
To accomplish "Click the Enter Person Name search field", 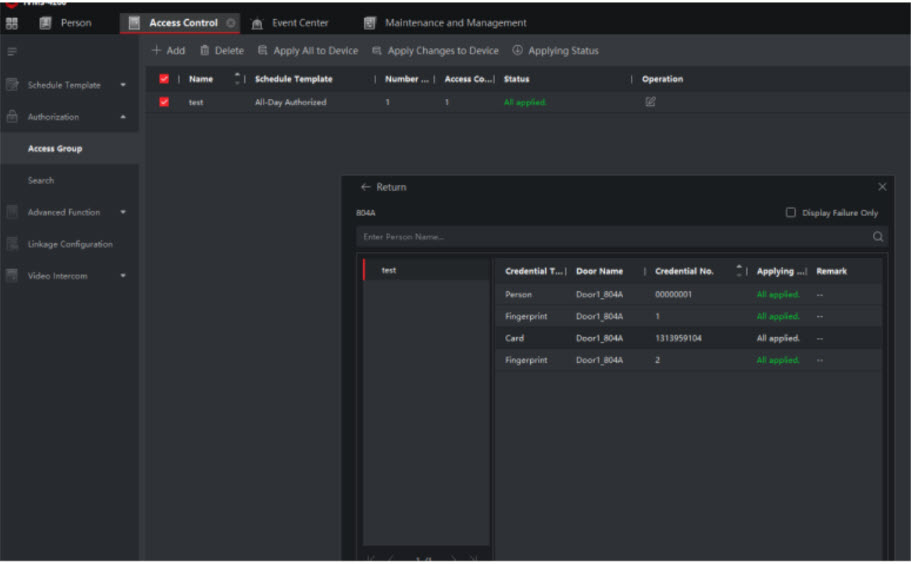I will (x=610, y=237).
